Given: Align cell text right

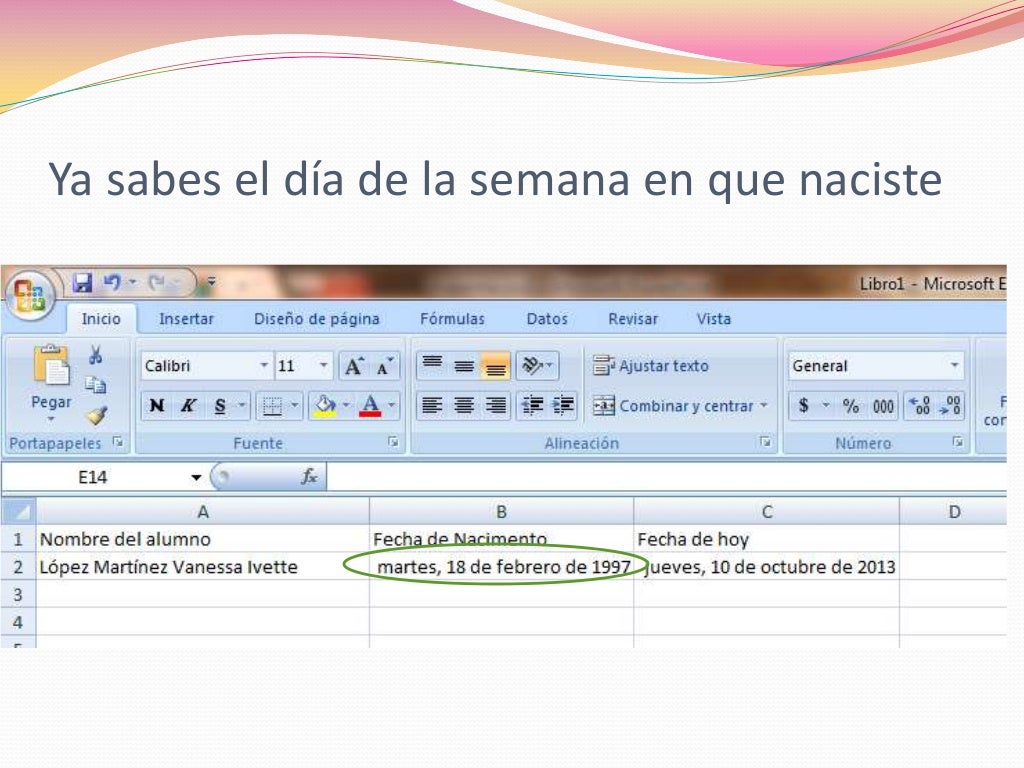Looking at the screenshot, I should pos(496,406).
